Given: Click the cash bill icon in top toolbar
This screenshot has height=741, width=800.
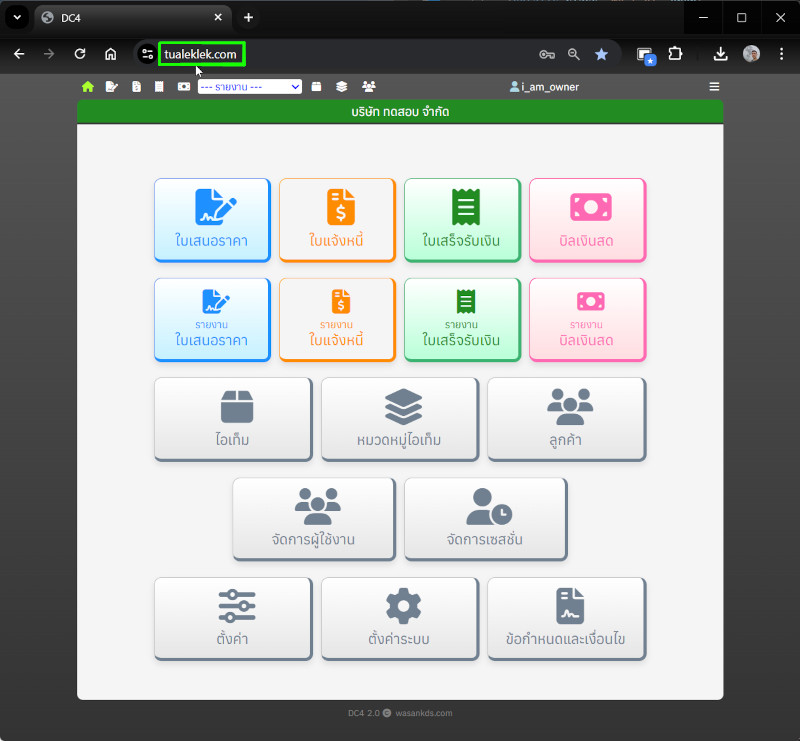Looking at the screenshot, I should tap(183, 87).
